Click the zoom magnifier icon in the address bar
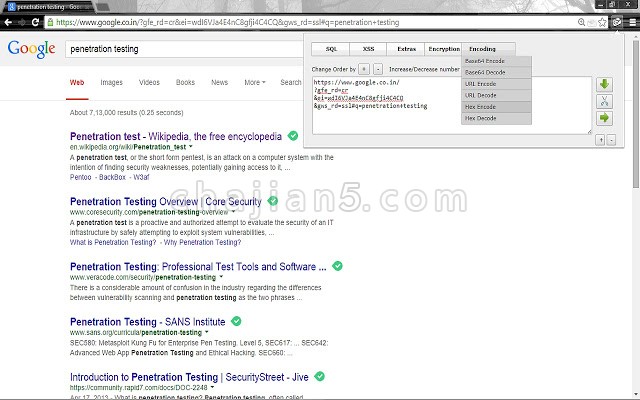The width and height of the screenshot is (640, 400). click(581, 22)
